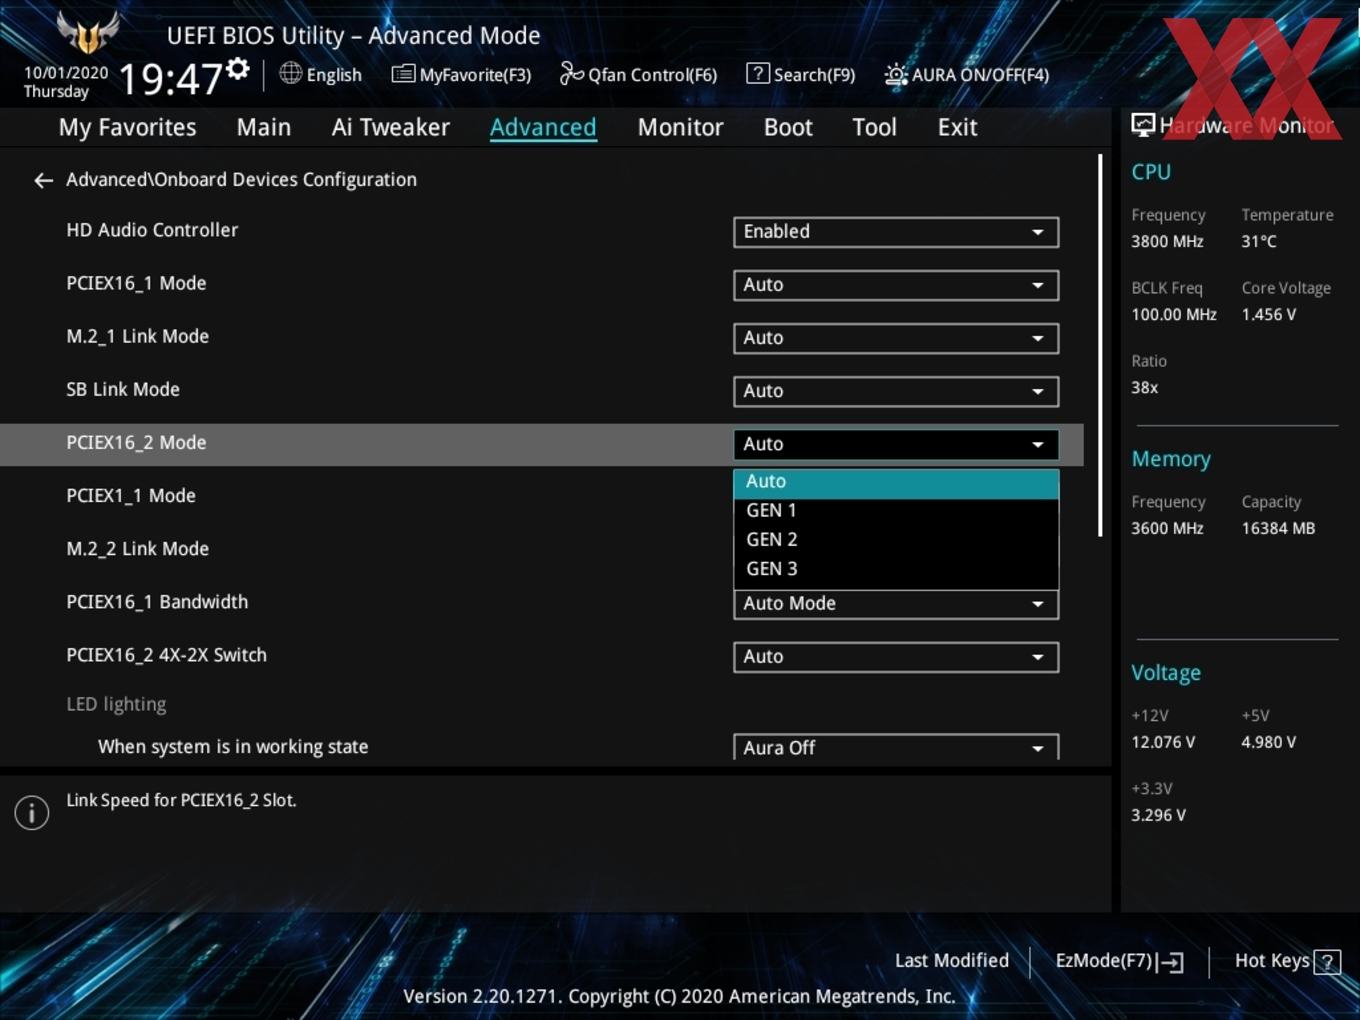Open Ai Tweaker tab
This screenshot has width=1360, height=1020.
pyautogui.click(x=391, y=127)
